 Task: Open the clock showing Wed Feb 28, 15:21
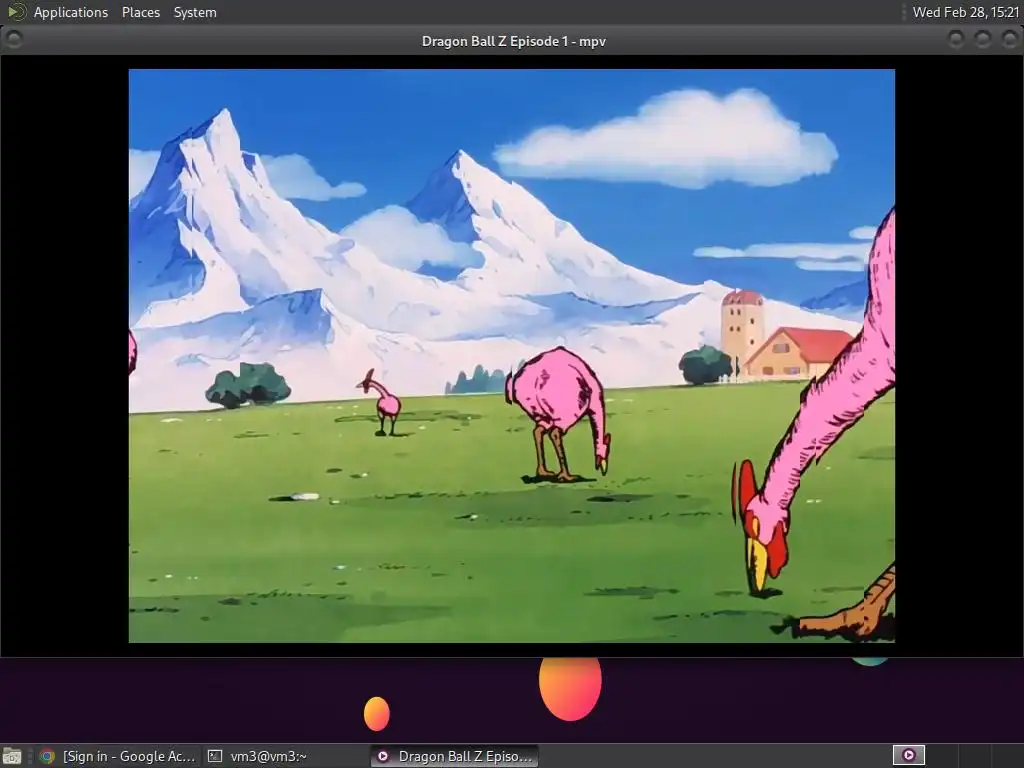(x=965, y=12)
